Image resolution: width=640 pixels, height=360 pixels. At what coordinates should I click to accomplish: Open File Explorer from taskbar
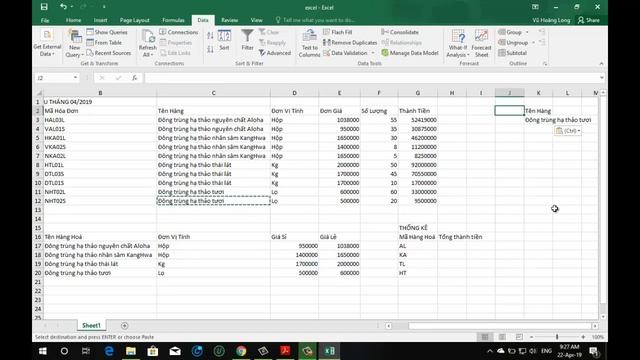click(131, 351)
